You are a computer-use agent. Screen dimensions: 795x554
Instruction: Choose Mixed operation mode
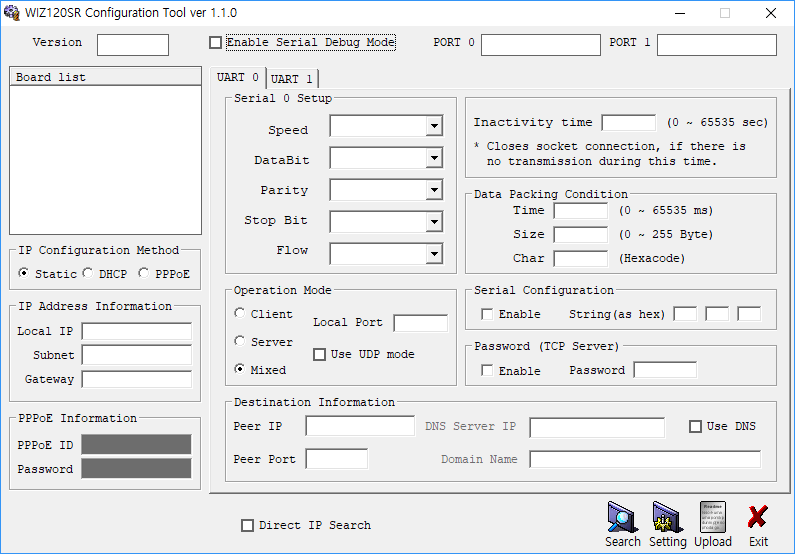(x=240, y=369)
